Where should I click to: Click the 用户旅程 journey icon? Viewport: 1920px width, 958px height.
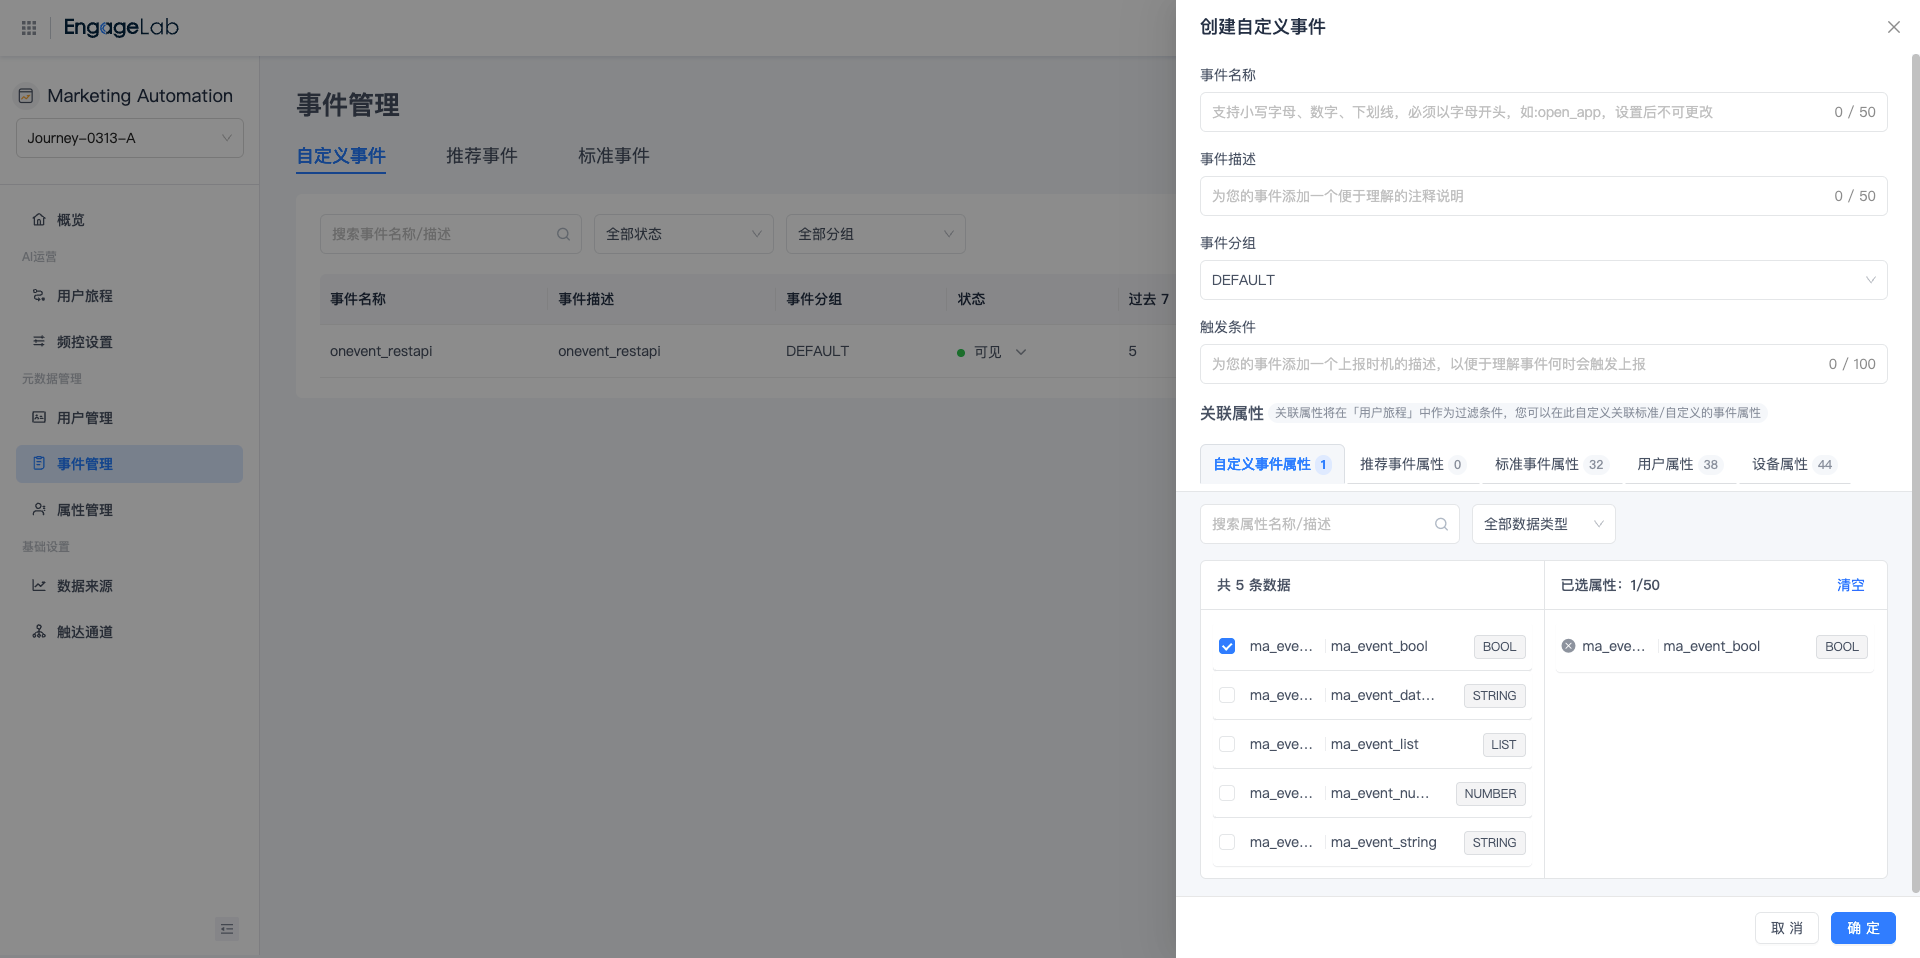[38, 295]
